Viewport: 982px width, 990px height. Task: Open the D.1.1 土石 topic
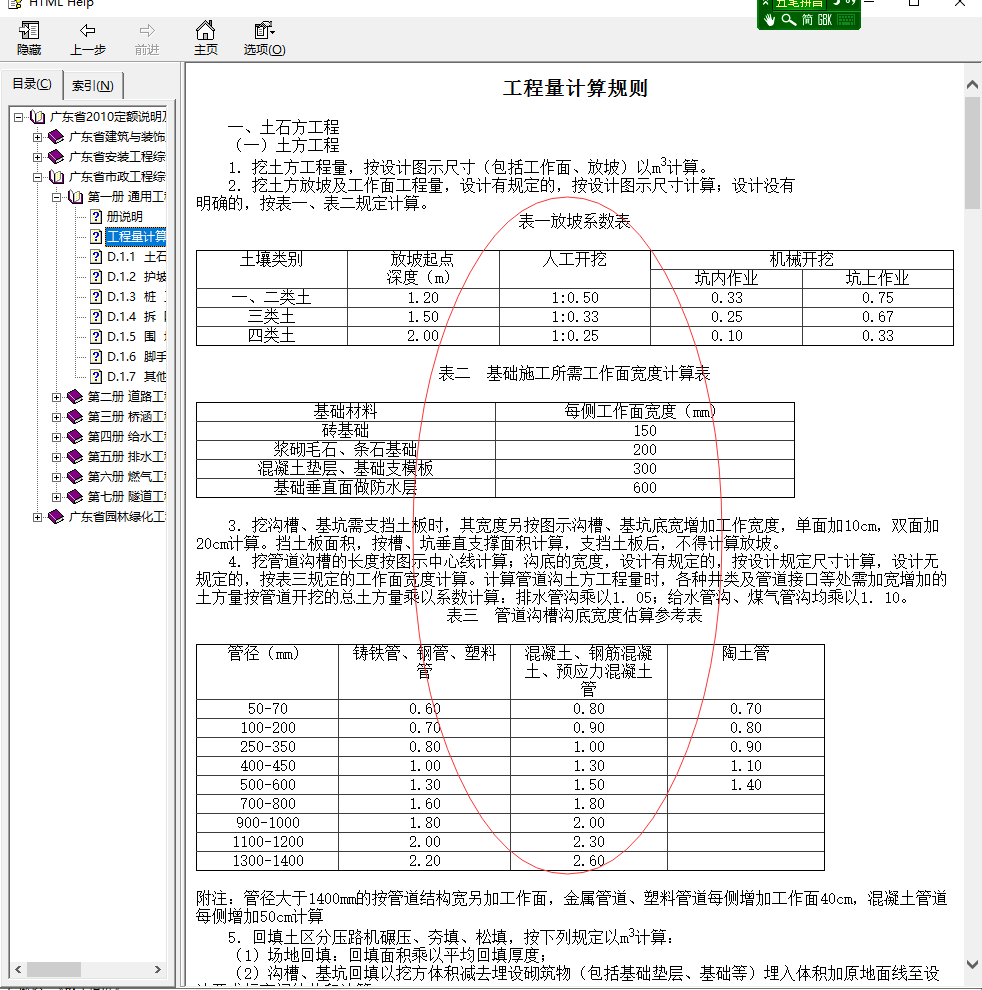(136, 257)
